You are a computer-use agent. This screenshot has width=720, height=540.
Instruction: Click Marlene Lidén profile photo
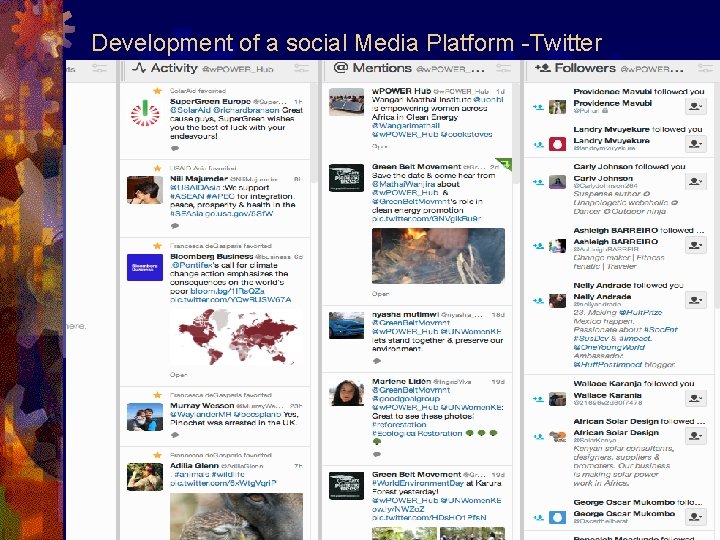click(347, 393)
